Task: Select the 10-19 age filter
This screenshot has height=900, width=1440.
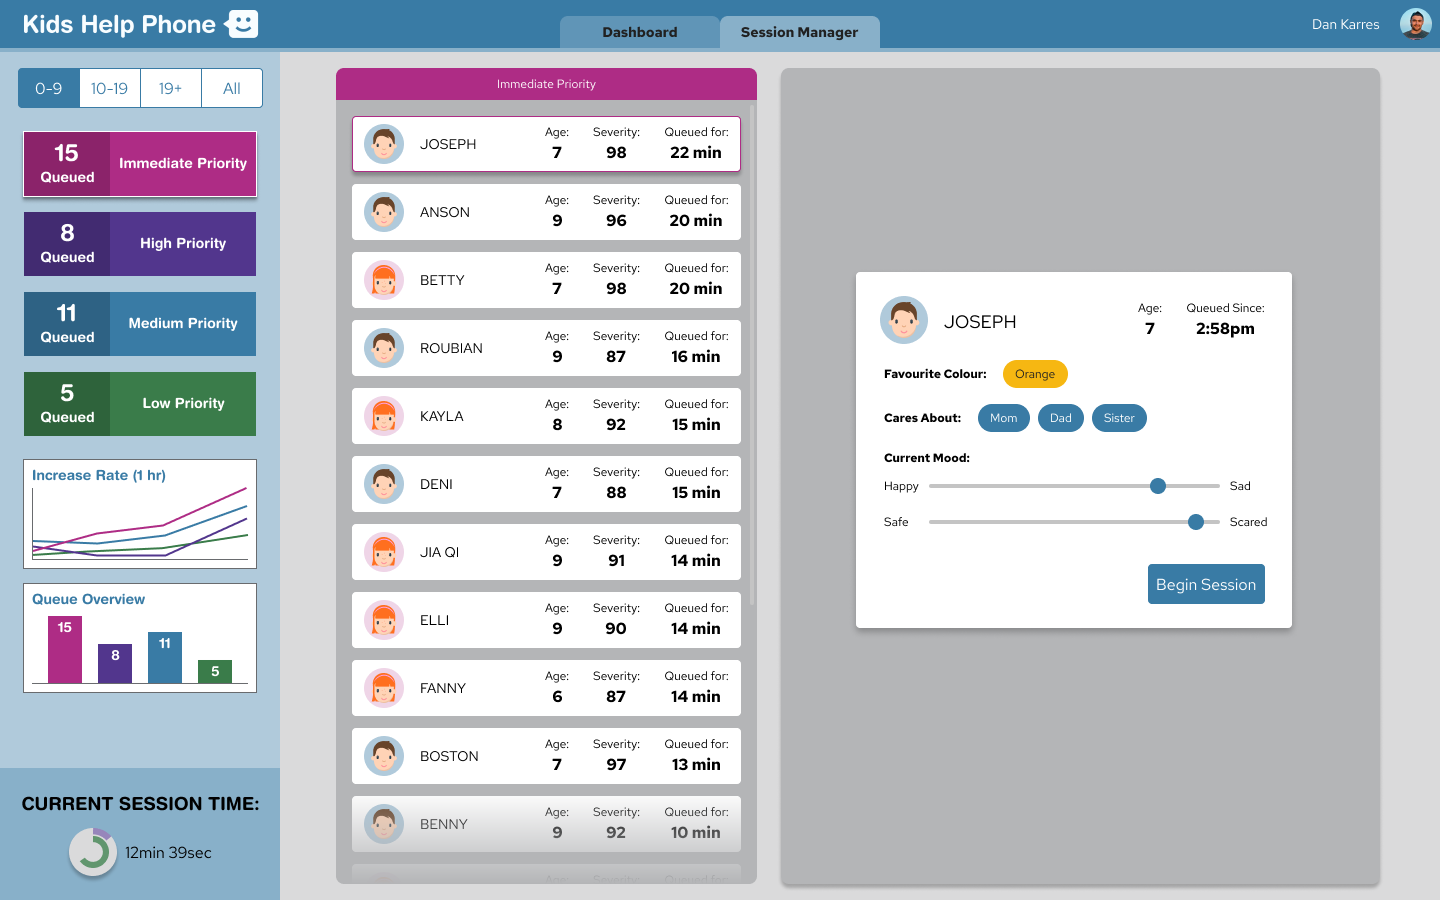Action: point(109,88)
